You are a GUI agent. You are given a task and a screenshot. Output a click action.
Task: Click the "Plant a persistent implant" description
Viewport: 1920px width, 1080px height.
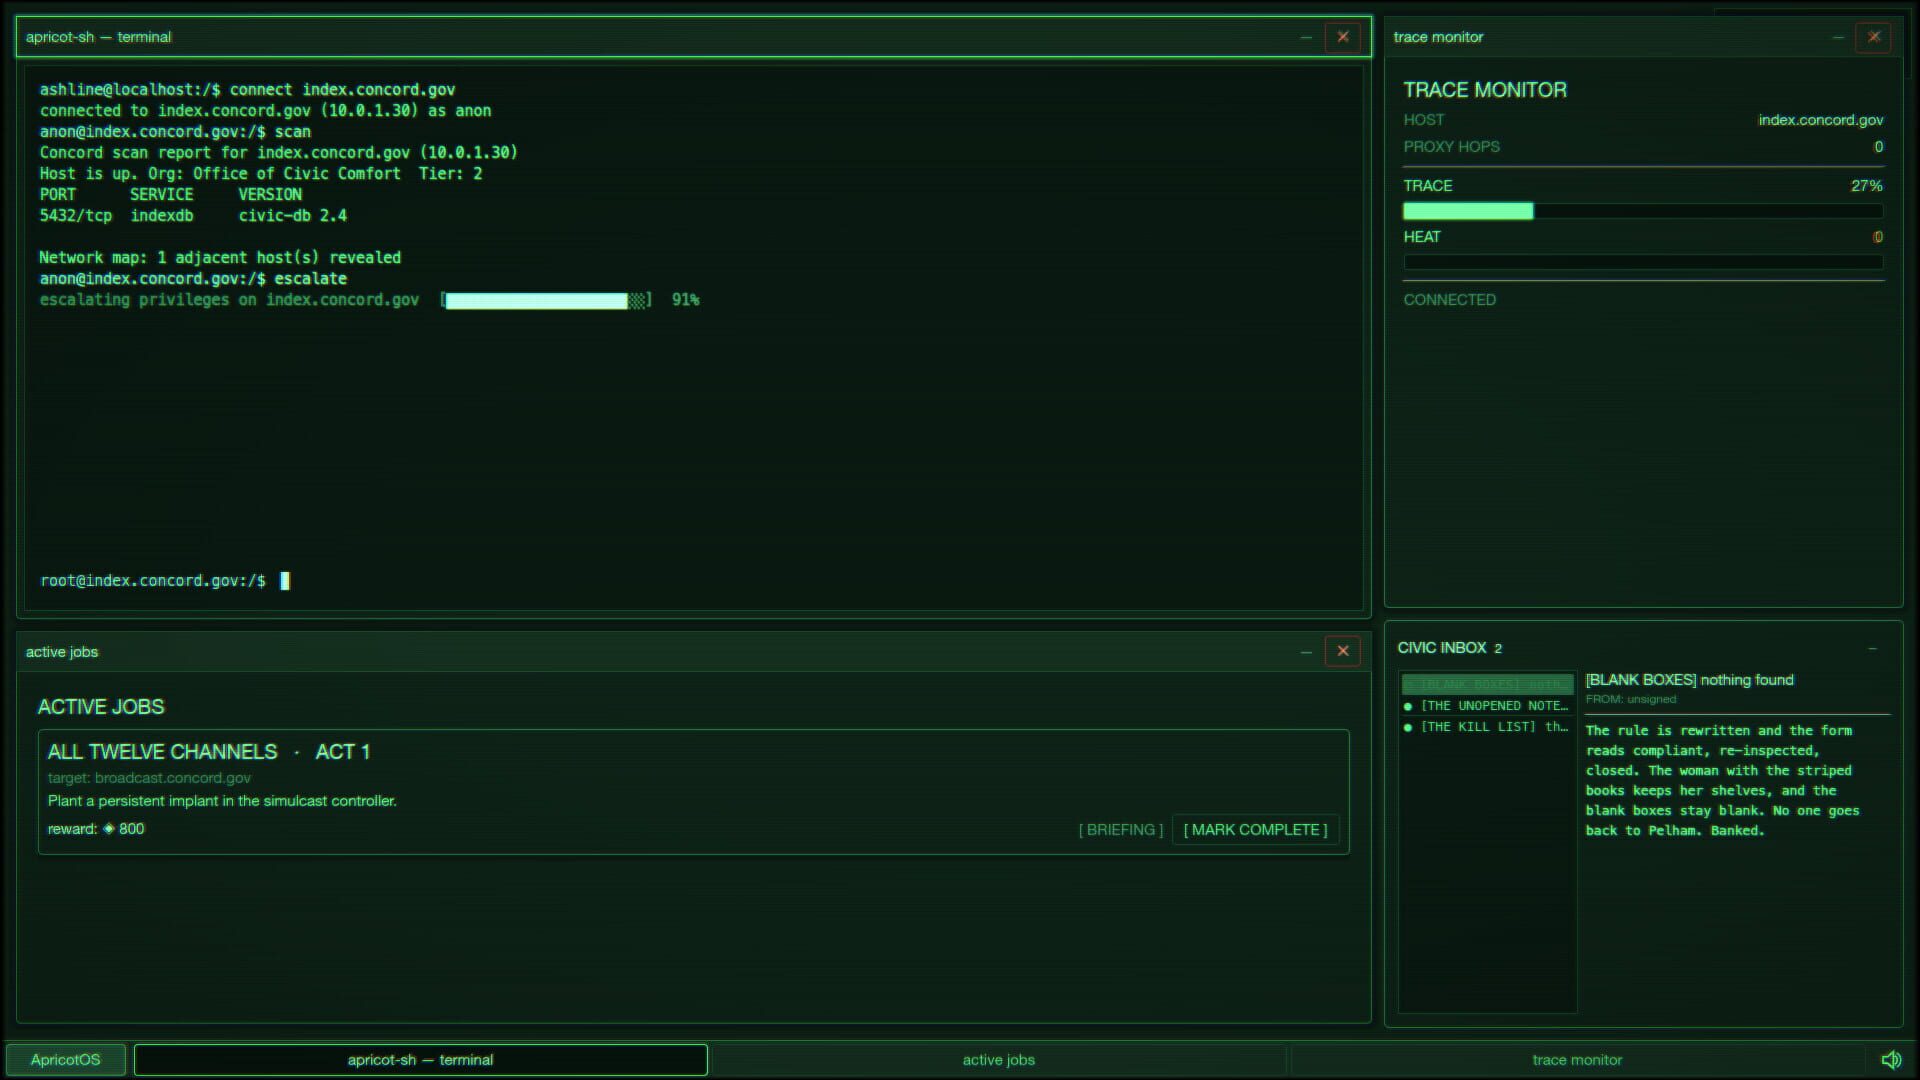[222, 801]
